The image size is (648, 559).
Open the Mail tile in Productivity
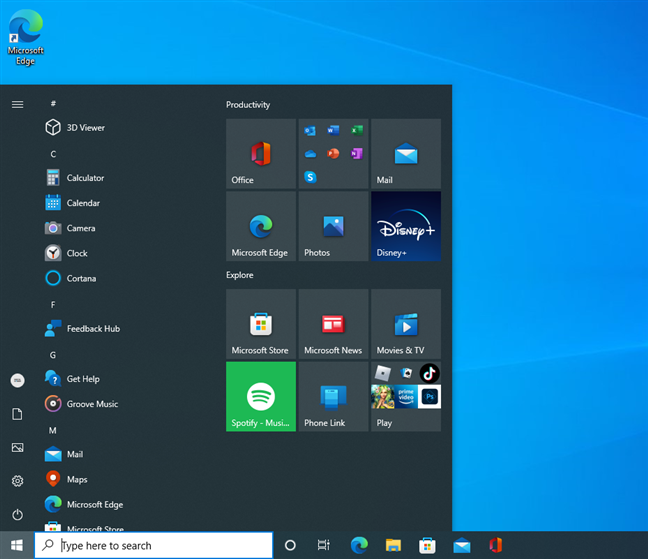[406, 154]
